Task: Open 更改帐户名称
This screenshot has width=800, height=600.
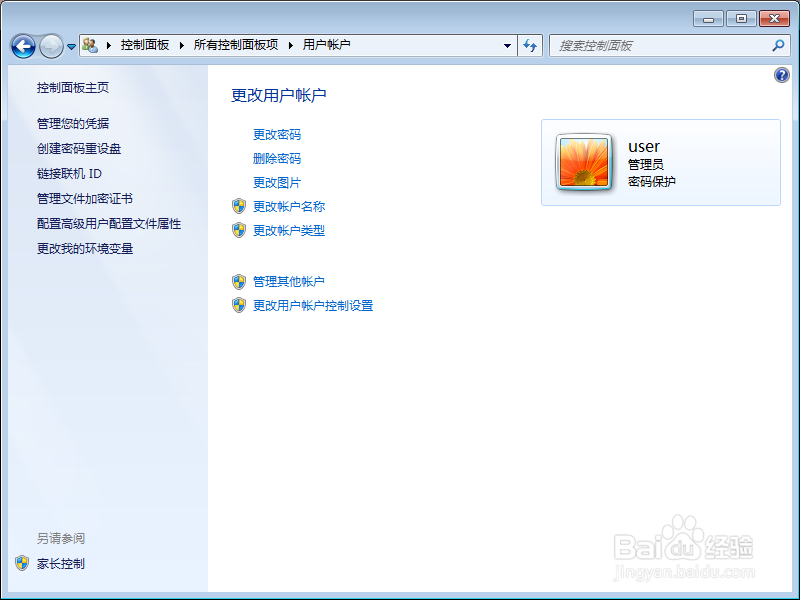Action: [289, 207]
